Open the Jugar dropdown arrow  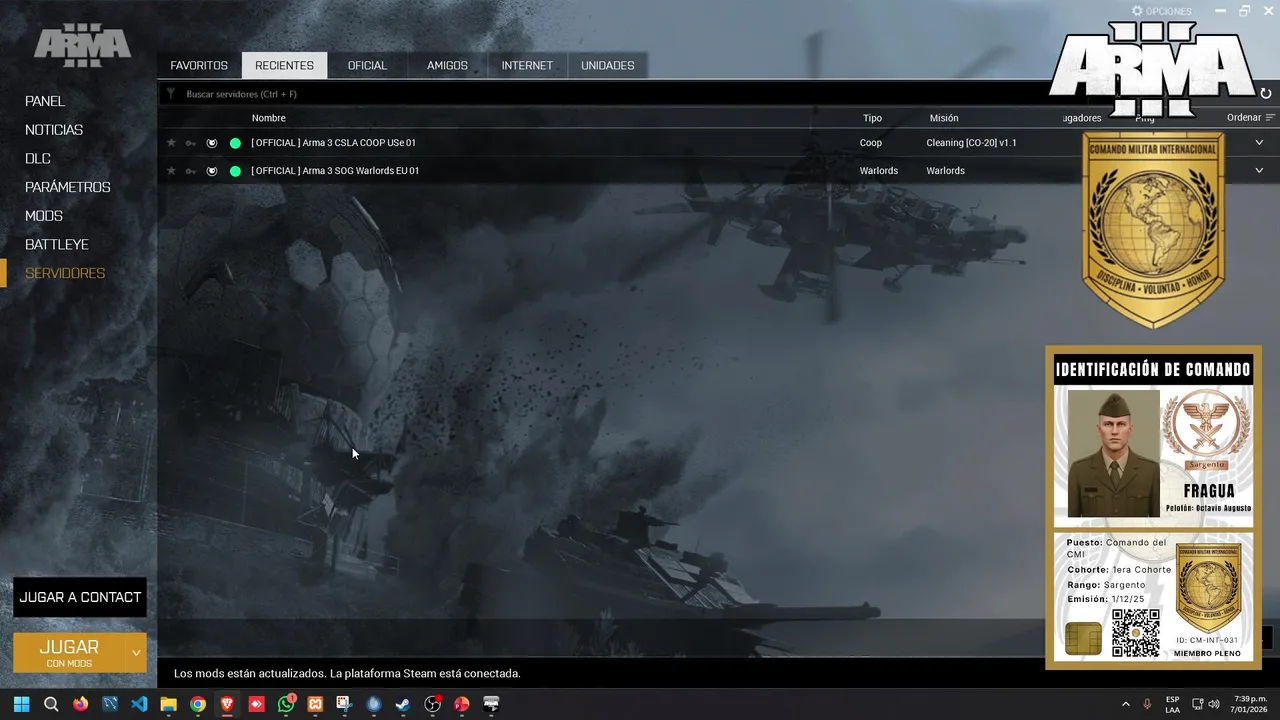click(x=136, y=653)
